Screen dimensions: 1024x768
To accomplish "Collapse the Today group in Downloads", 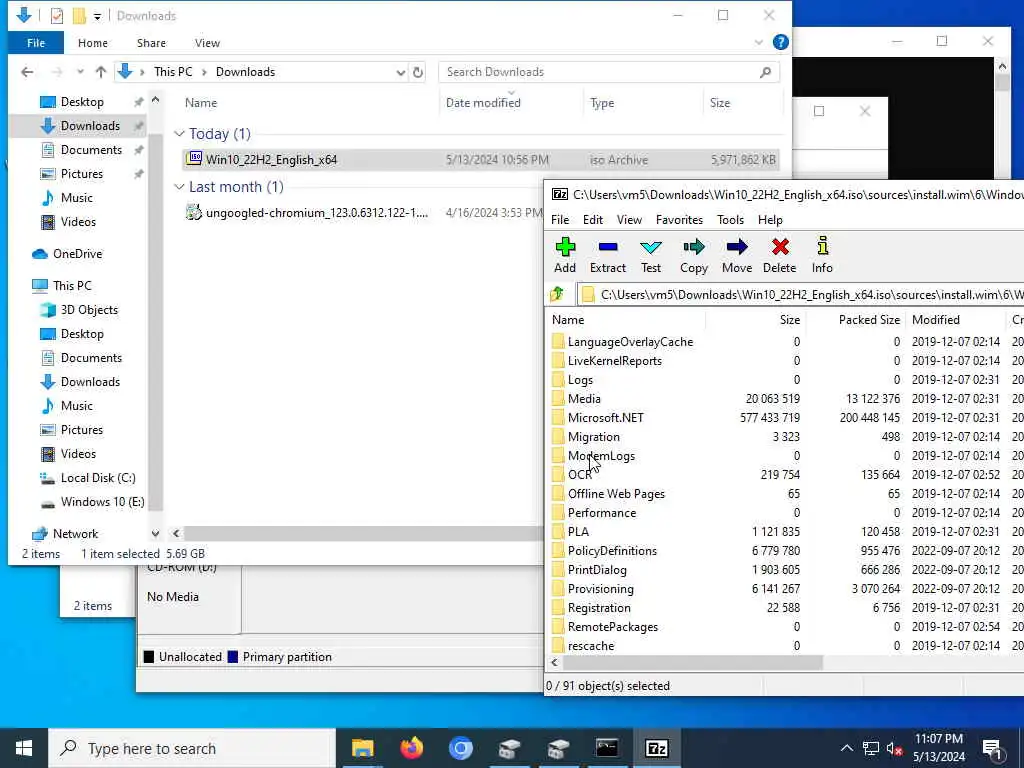I will pyautogui.click(x=179, y=134).
